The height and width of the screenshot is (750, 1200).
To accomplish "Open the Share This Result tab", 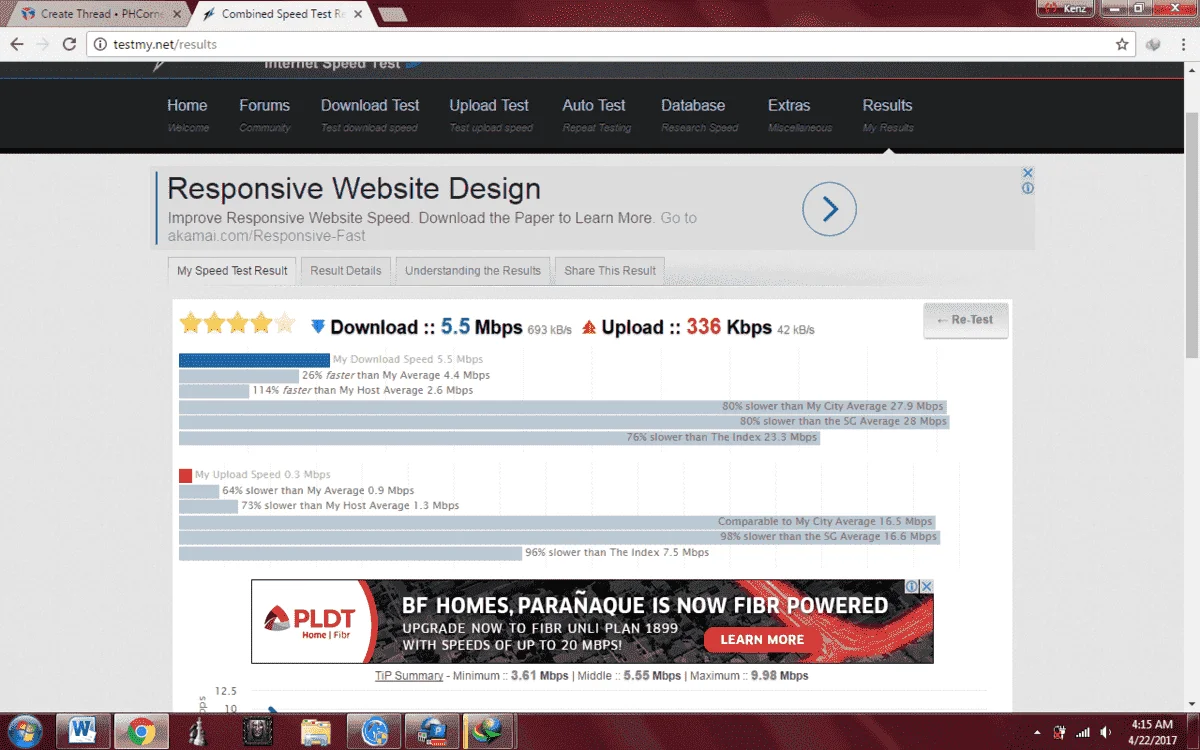I will 610,271.
